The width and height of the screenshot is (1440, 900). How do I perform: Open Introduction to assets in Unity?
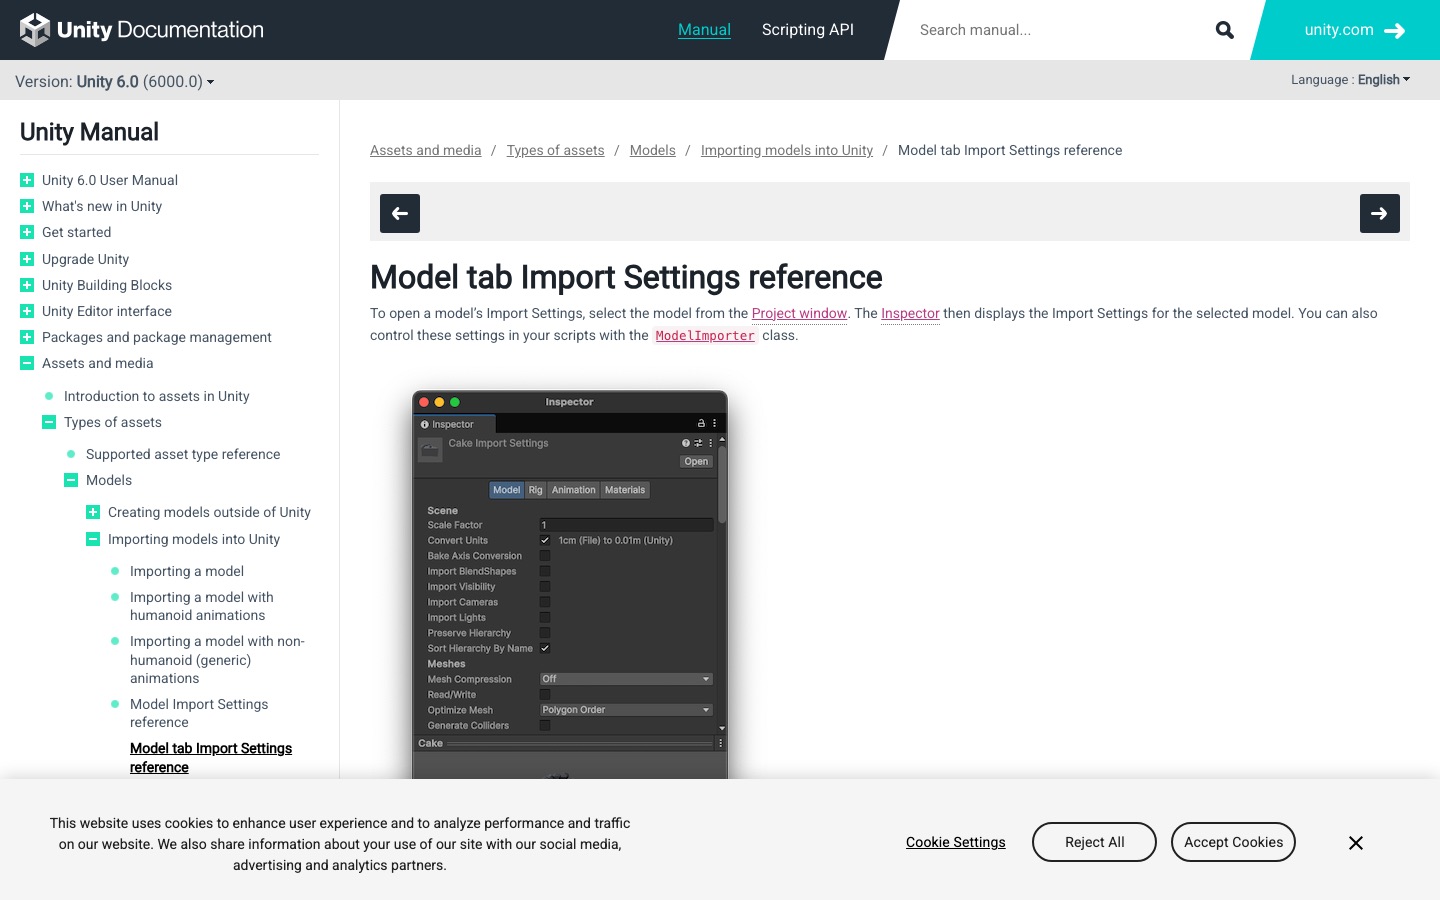pyautogui.click(x=157, y=396)
